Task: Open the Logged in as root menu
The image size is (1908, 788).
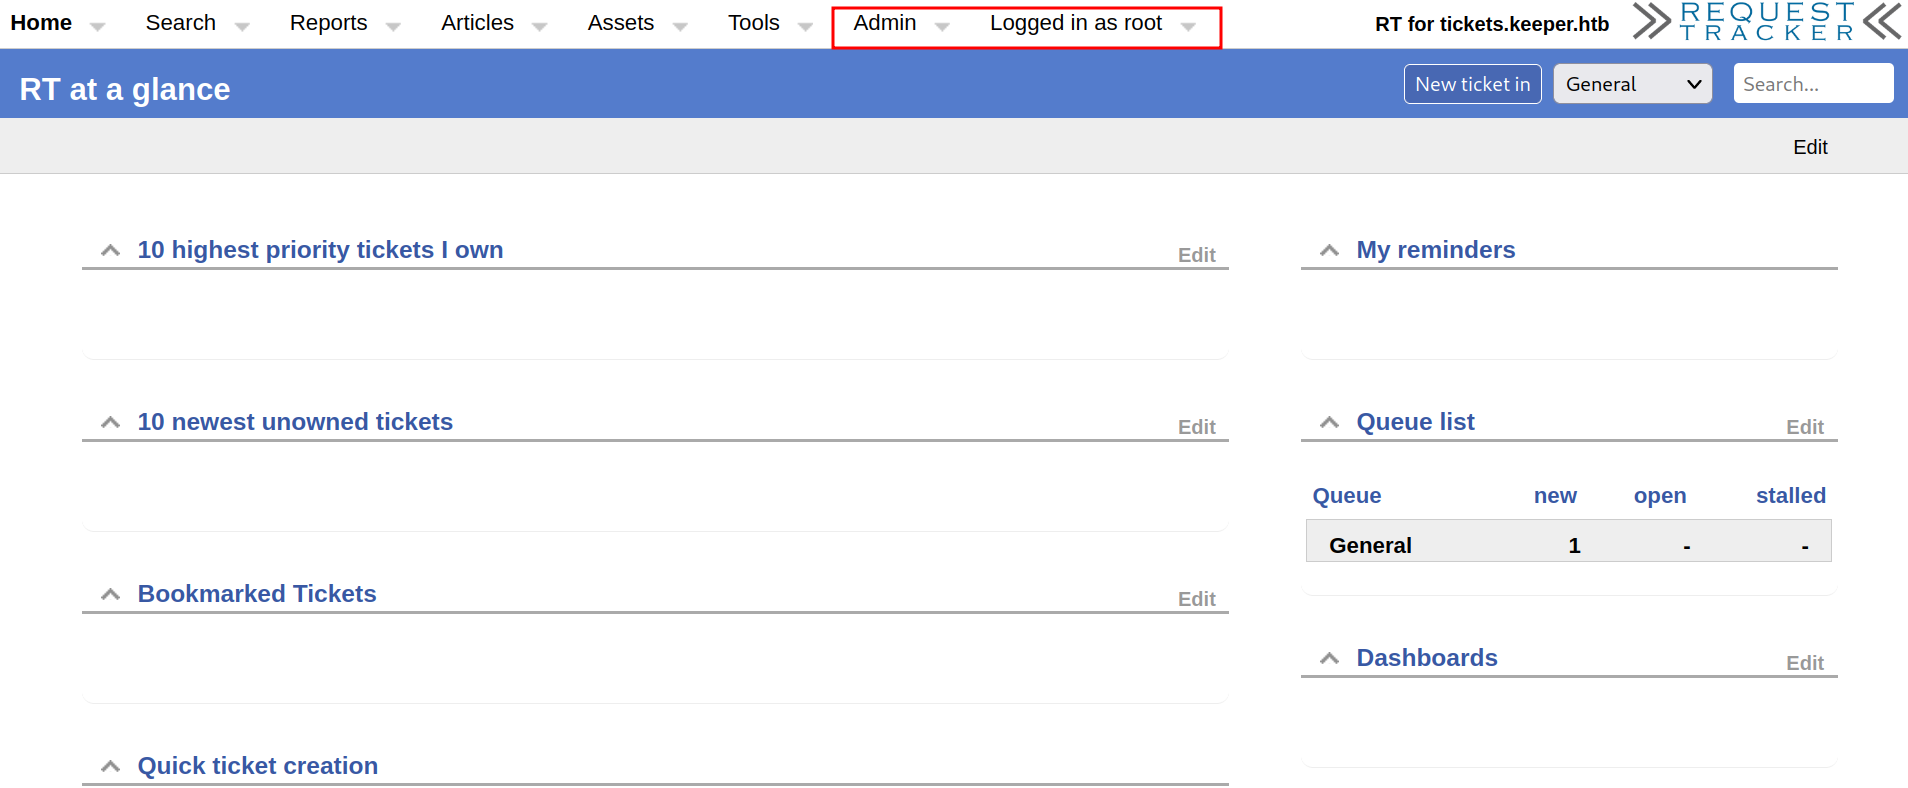Action: point(1075,23)
